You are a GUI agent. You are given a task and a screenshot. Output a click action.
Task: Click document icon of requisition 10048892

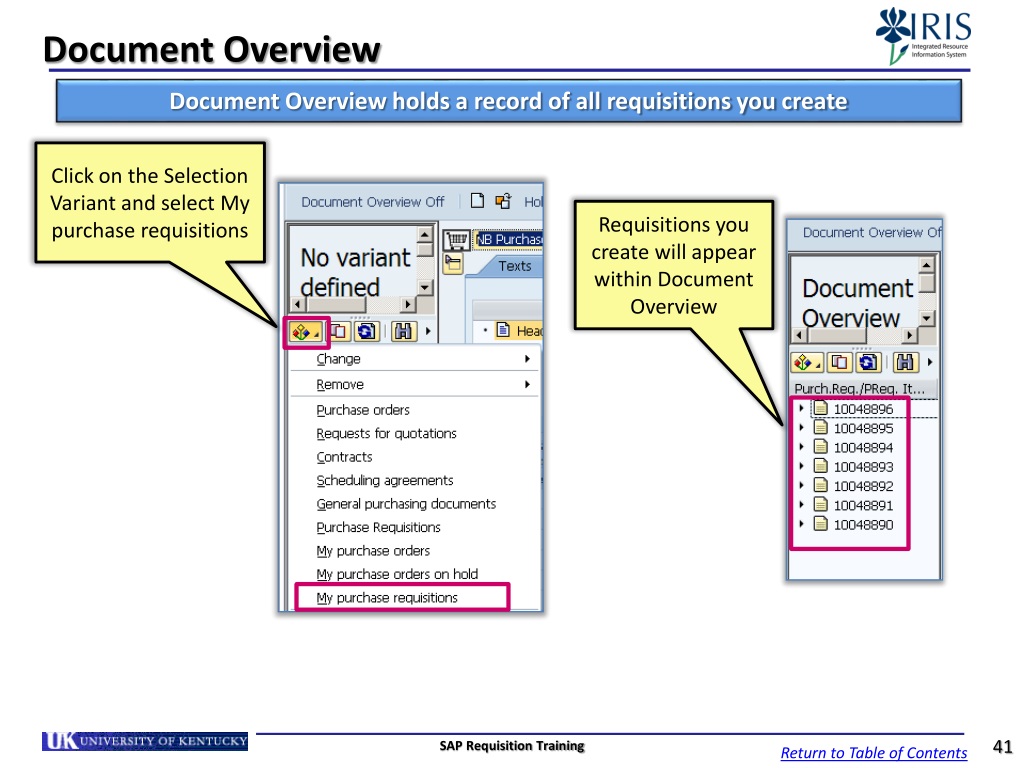click(x=821, y=485)
